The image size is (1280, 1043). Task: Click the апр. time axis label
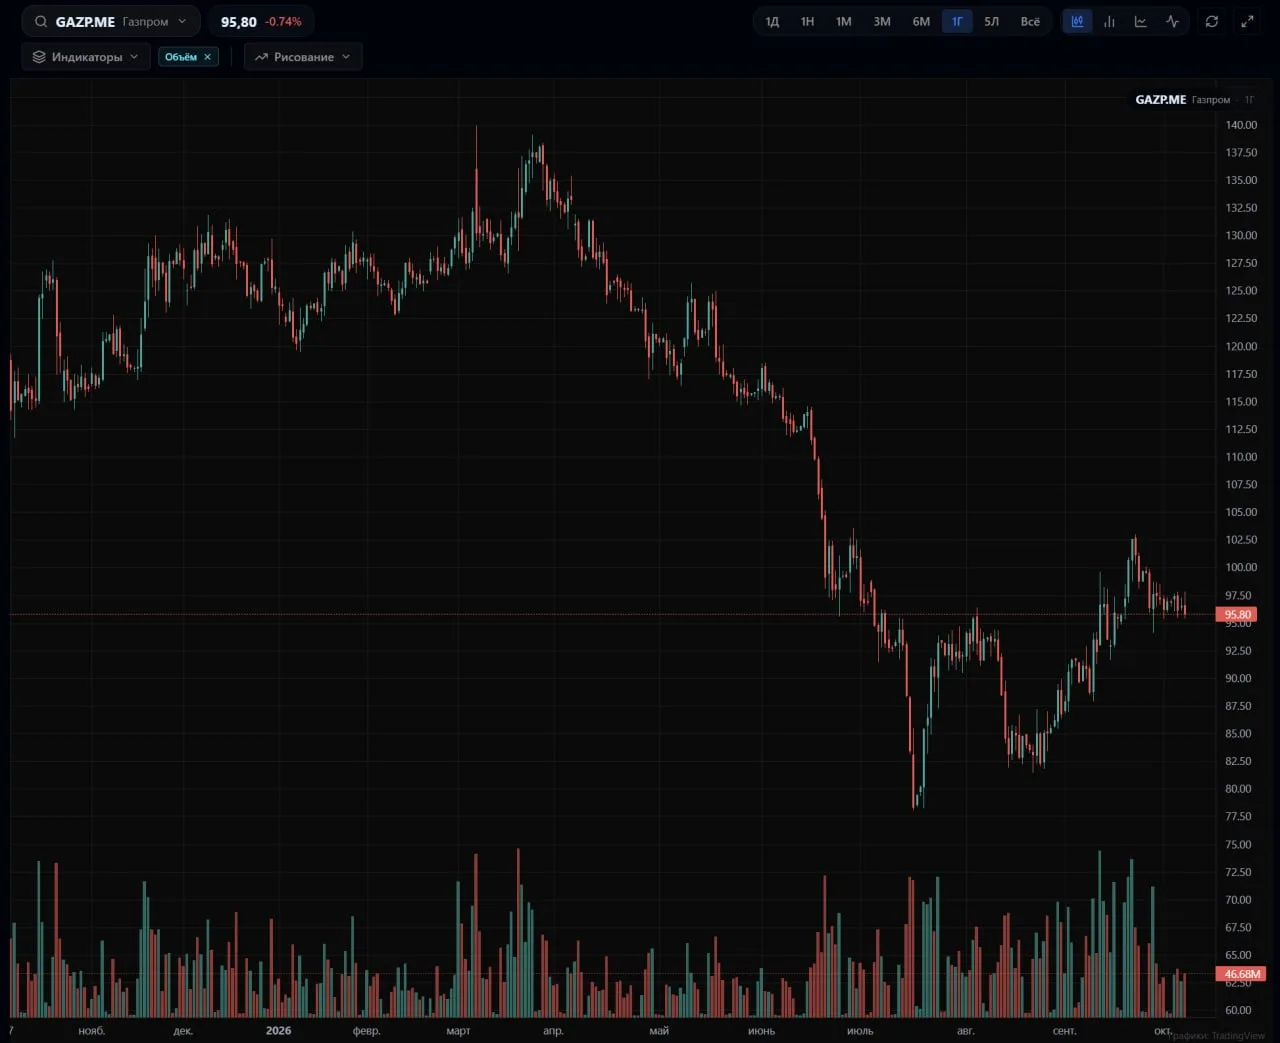[x=553, y=1030]
